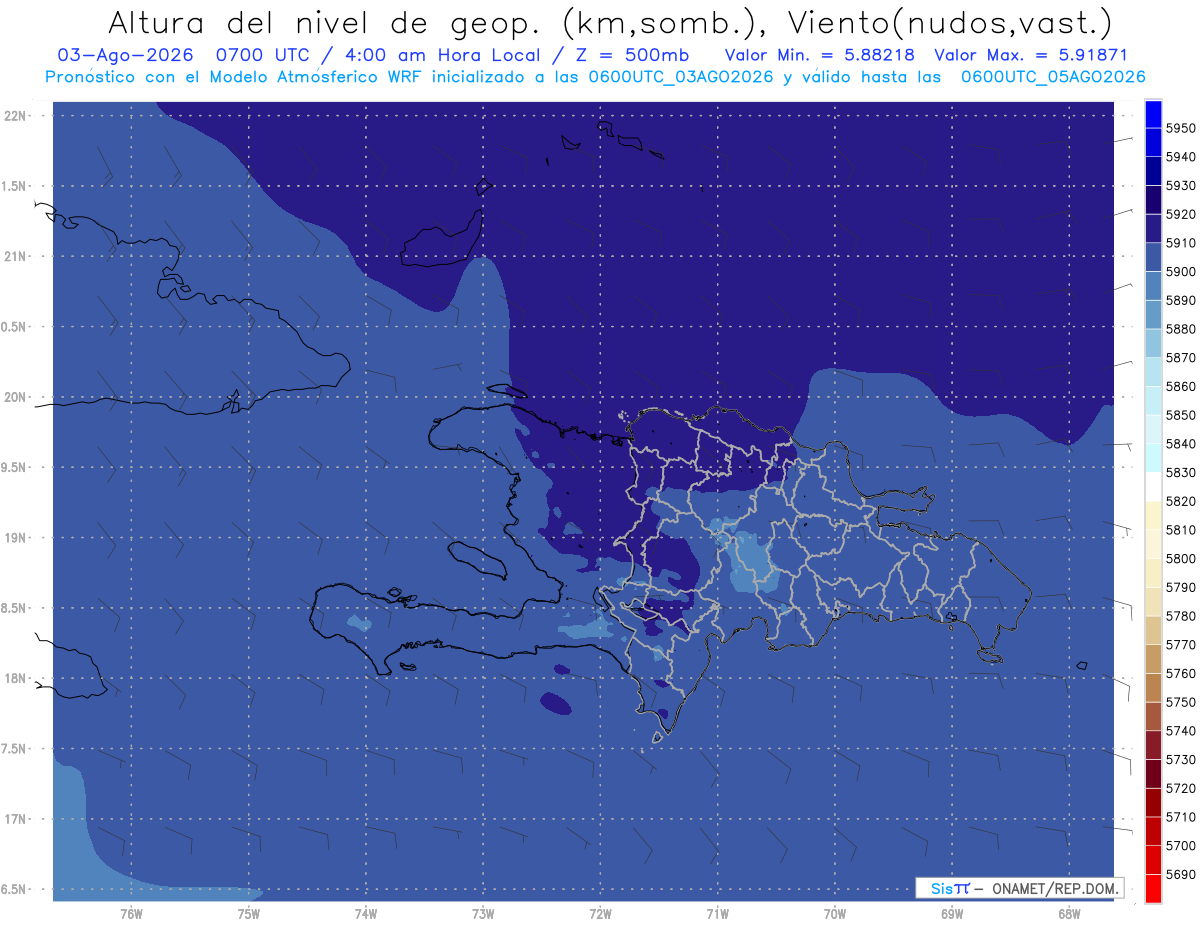
Task: Click the longitude label '69W'
Action: point(951,913)
